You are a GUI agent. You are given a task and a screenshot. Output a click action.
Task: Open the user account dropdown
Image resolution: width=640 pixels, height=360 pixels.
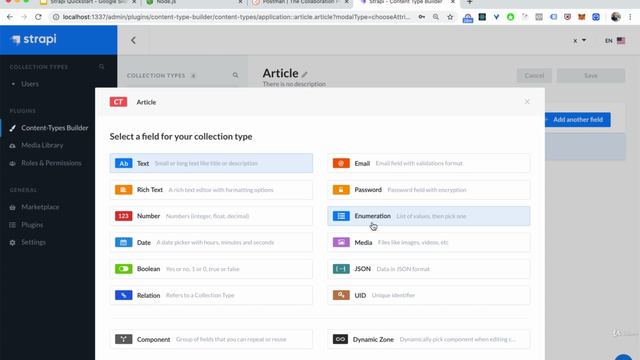click(579, 40)
